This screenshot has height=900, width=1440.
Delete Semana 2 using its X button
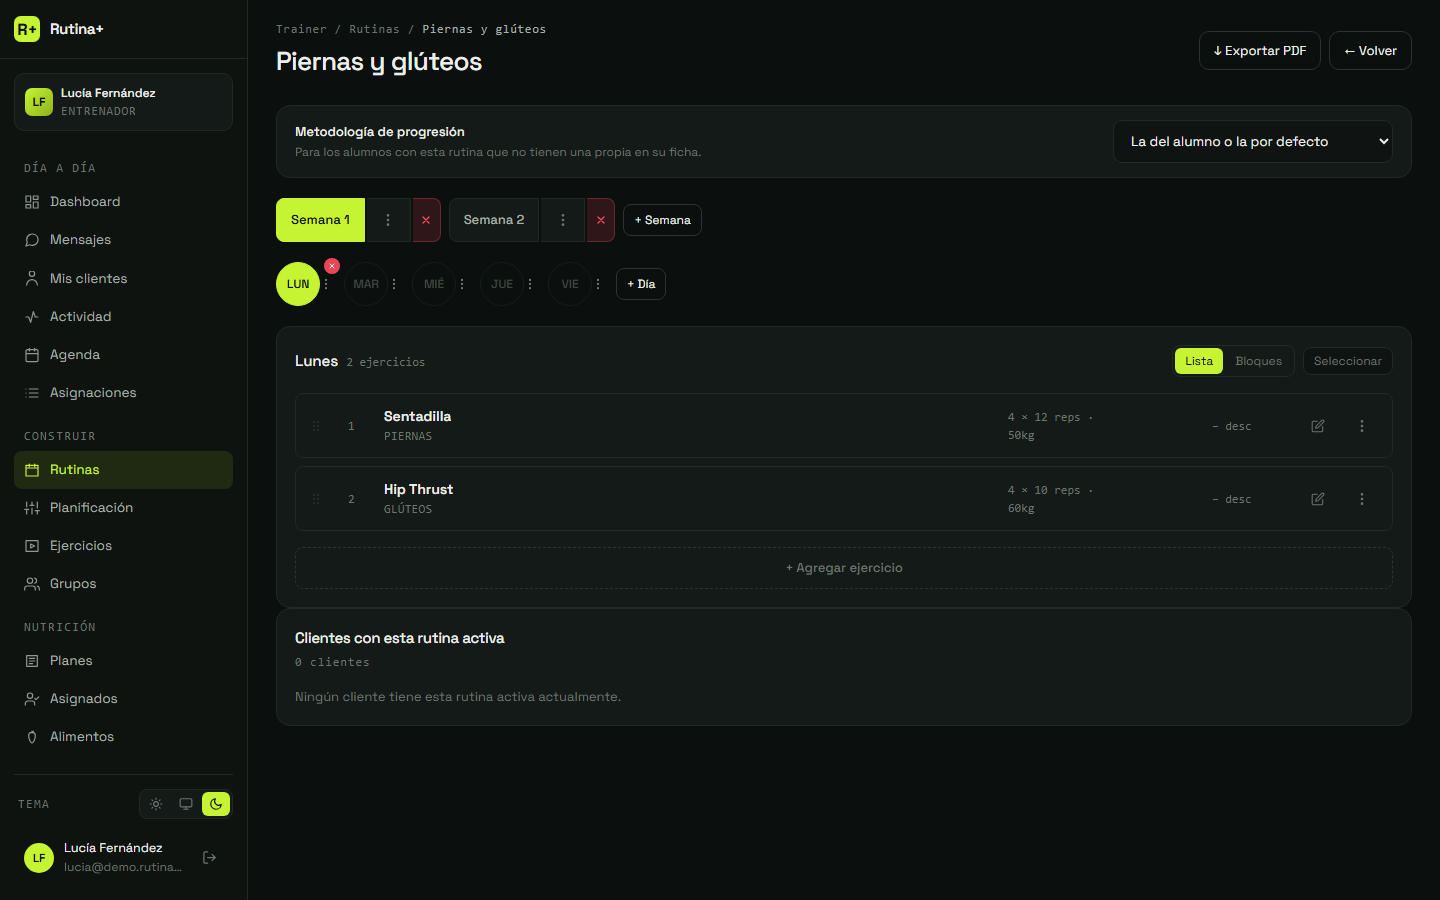click(601, 220)
